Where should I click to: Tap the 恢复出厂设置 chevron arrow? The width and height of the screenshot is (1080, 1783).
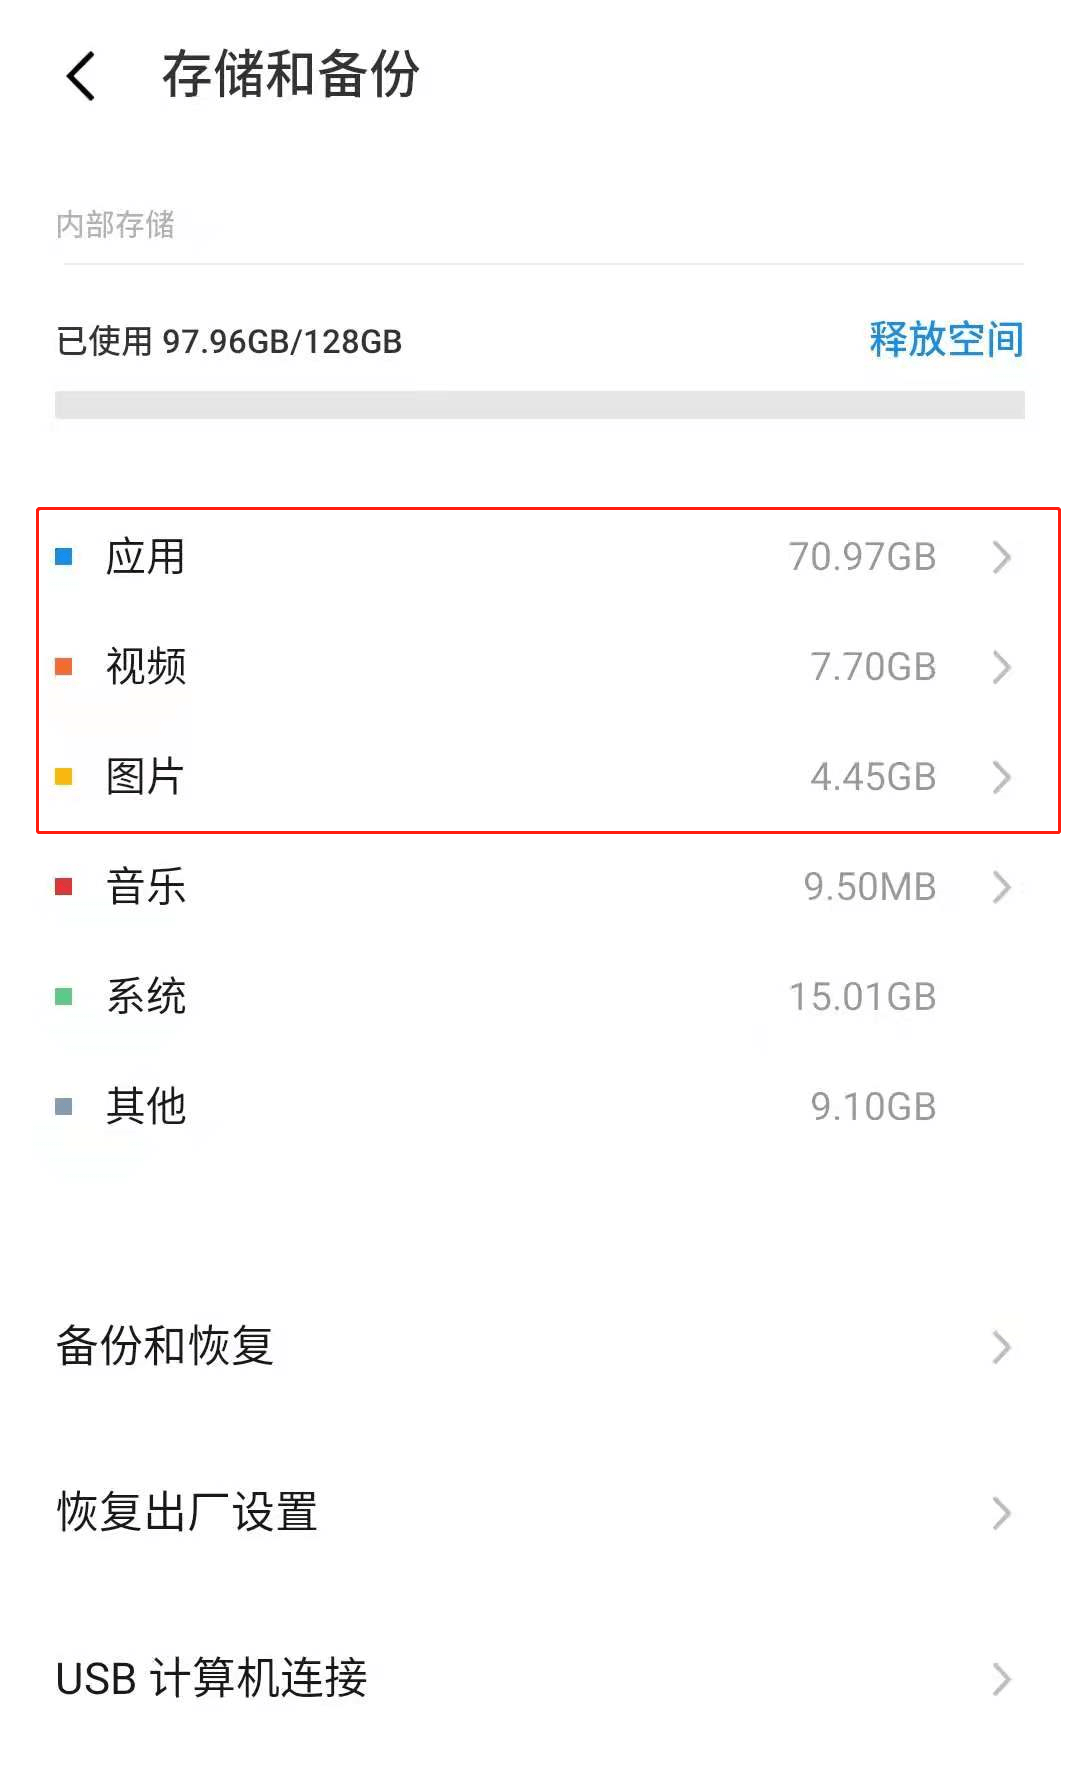(1002, 1513)
